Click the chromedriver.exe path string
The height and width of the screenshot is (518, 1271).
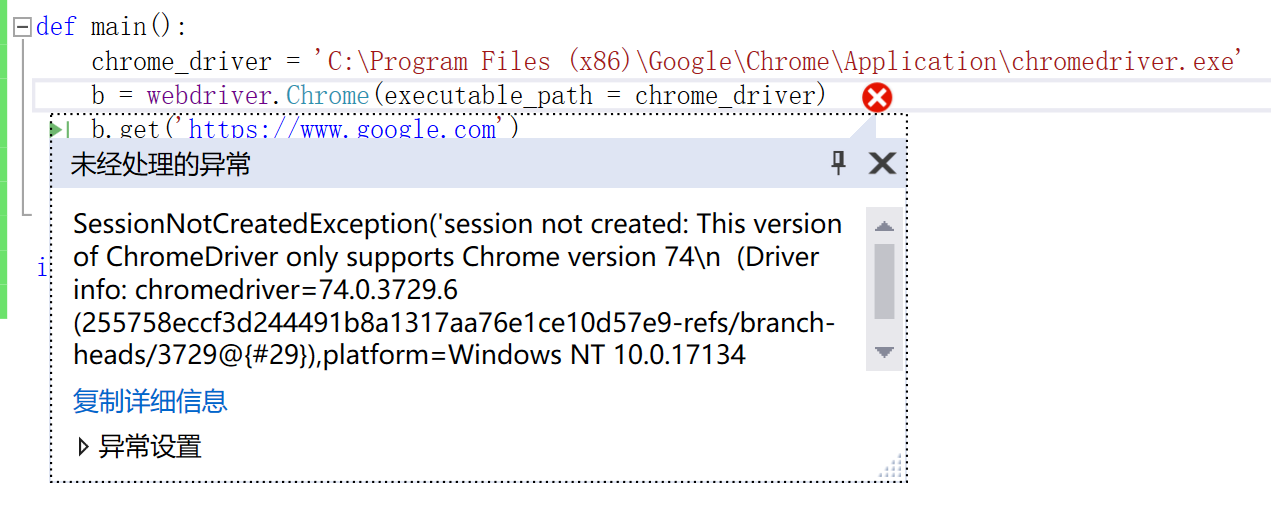coord(778,62)
